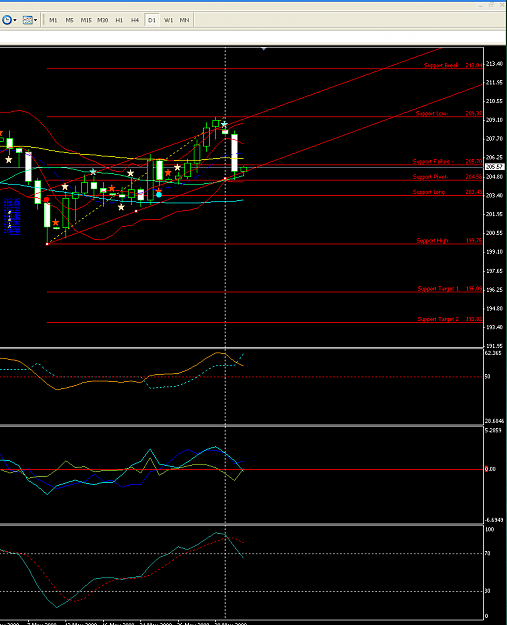Click the separator between main chart and first indicator
Image resolution: width=507 pixels, height=625 pixels.
point(242,348)
